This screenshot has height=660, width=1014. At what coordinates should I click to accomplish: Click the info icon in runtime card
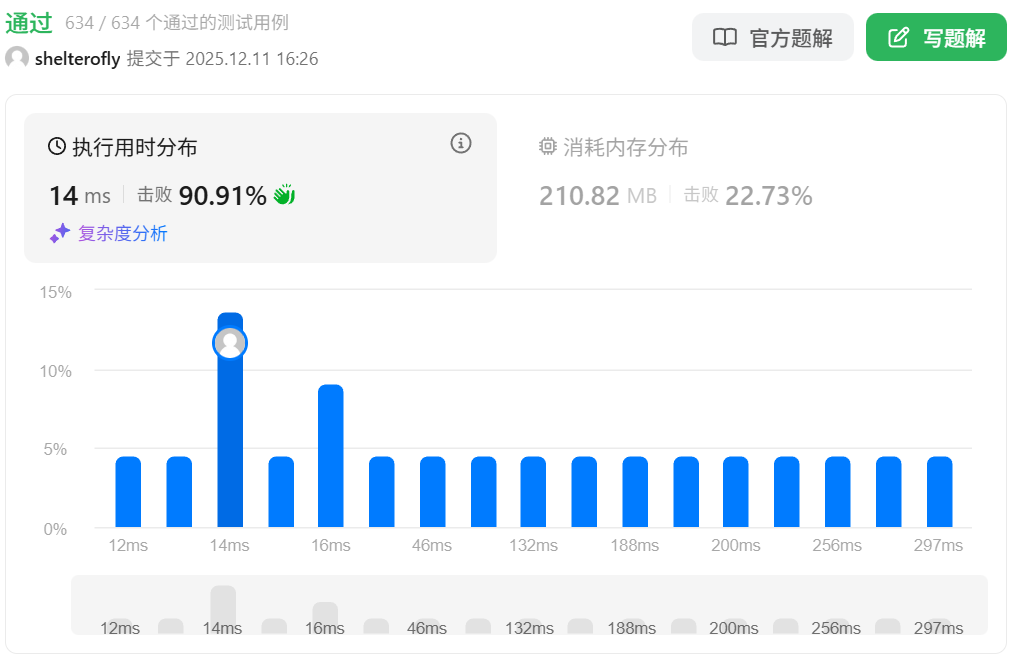click(x=460, y=143)
